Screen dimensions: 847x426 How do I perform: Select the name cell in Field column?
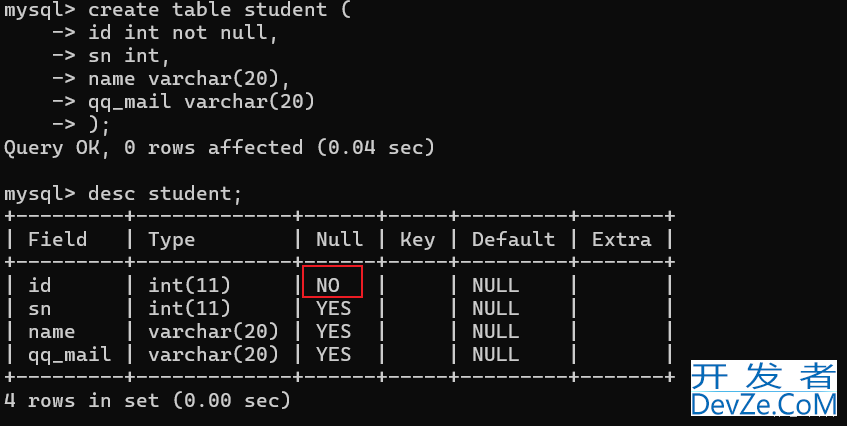coord(51,331)
